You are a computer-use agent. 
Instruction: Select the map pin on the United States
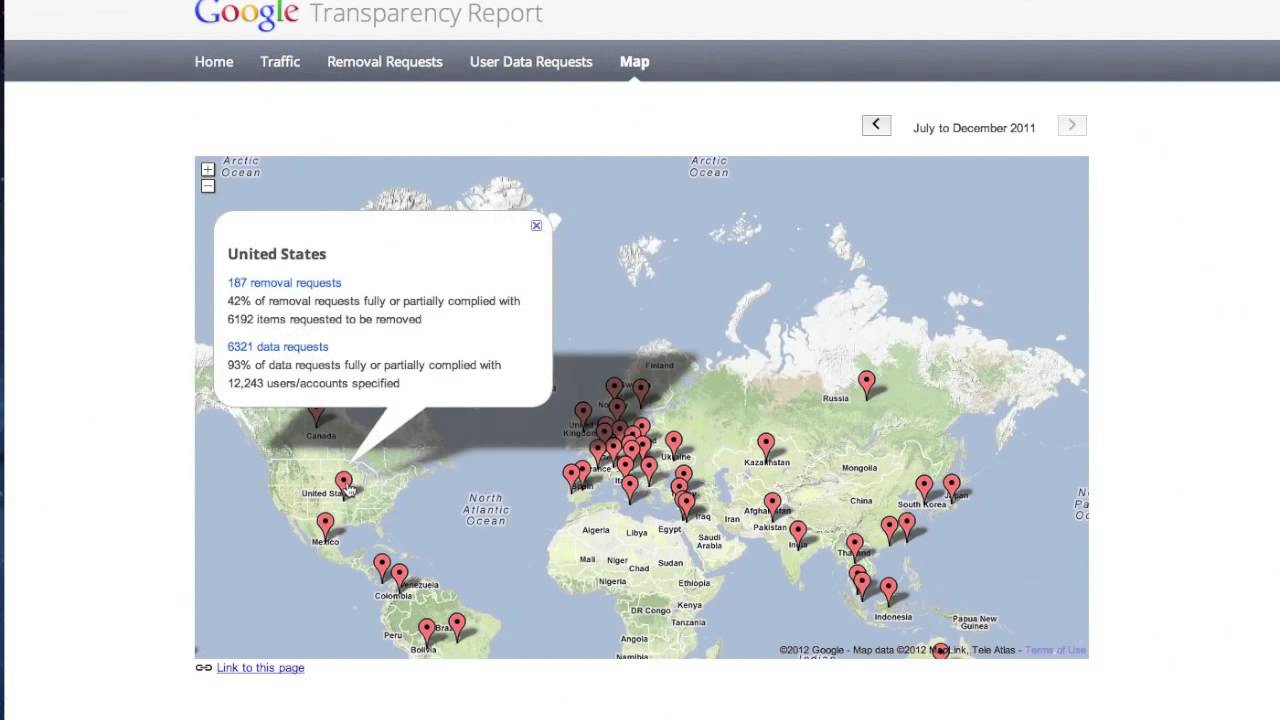343,484
